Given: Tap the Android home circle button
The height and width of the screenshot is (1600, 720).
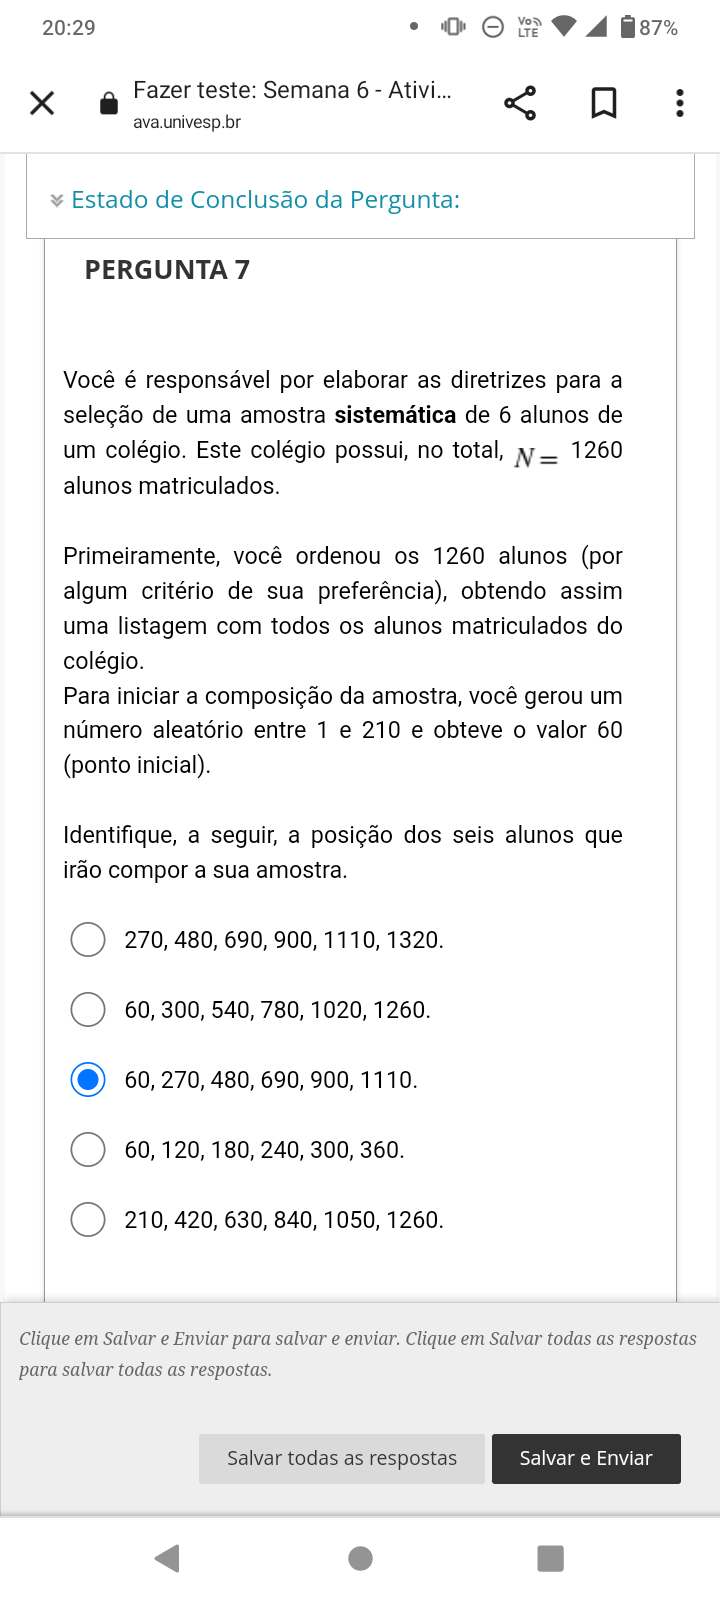Looking at the screenshot, I should 360,1558.
